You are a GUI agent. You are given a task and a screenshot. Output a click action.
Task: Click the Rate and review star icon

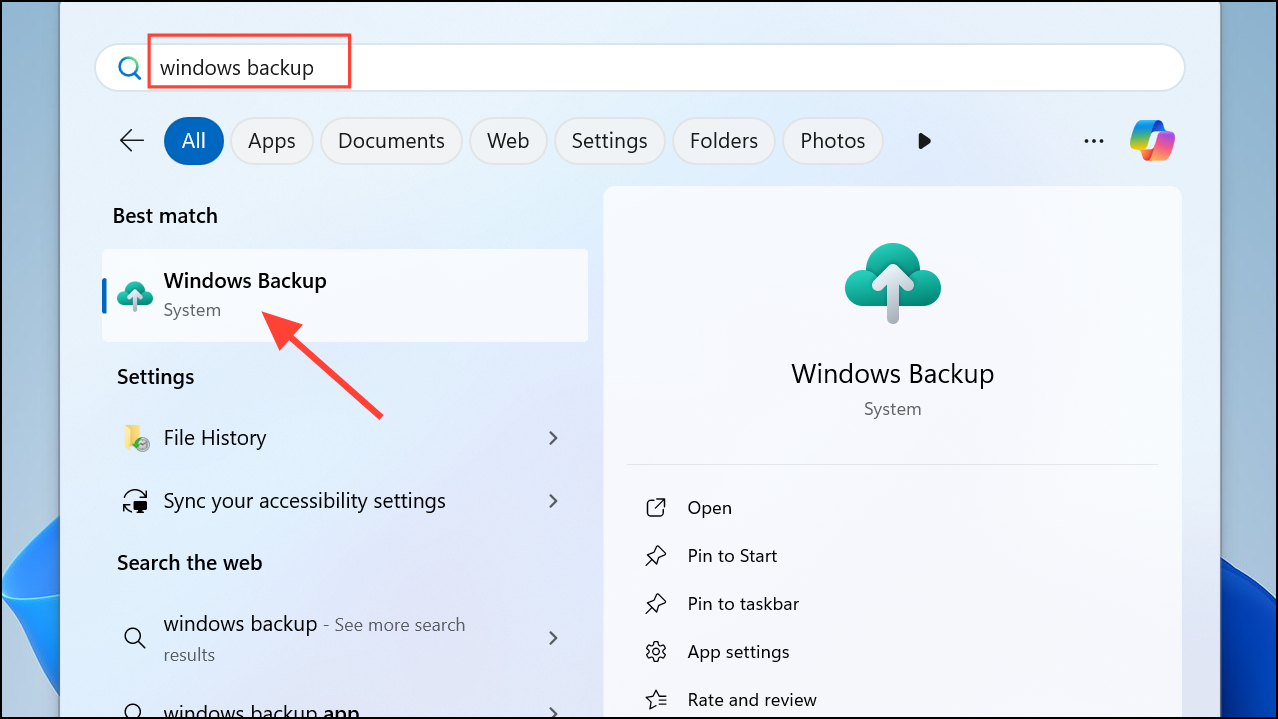pyautogui.click(x=656, y=699)
